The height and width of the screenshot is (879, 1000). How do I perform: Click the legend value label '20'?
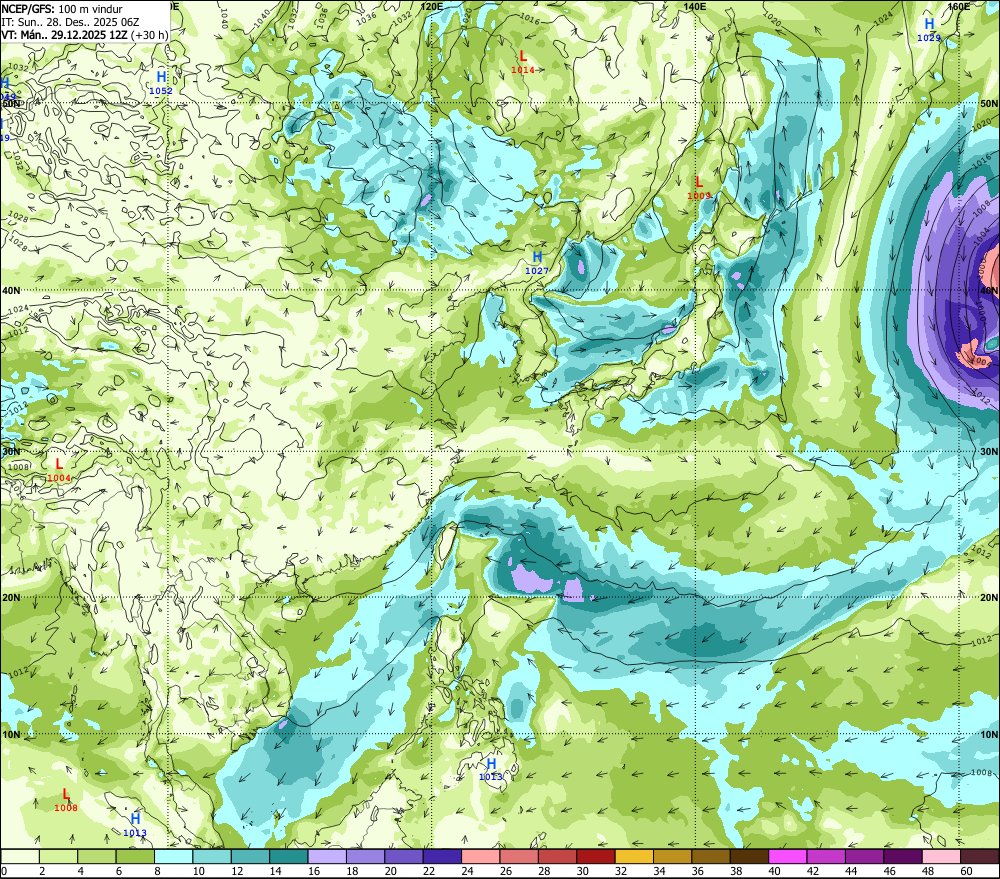pos(390,871)
